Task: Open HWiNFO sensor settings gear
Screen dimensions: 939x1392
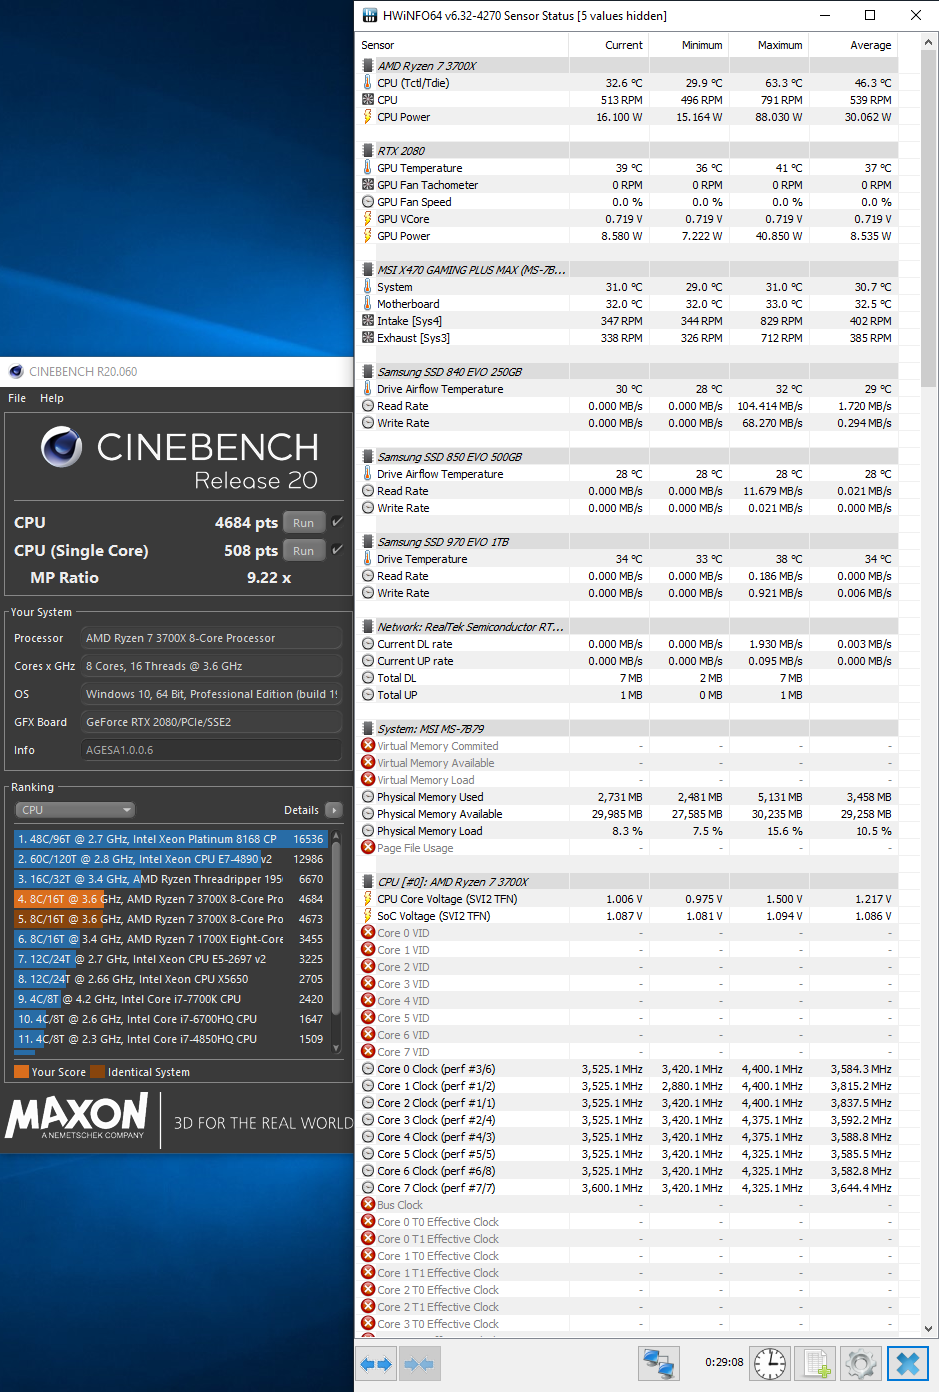Action: (x=860, y=1363)
